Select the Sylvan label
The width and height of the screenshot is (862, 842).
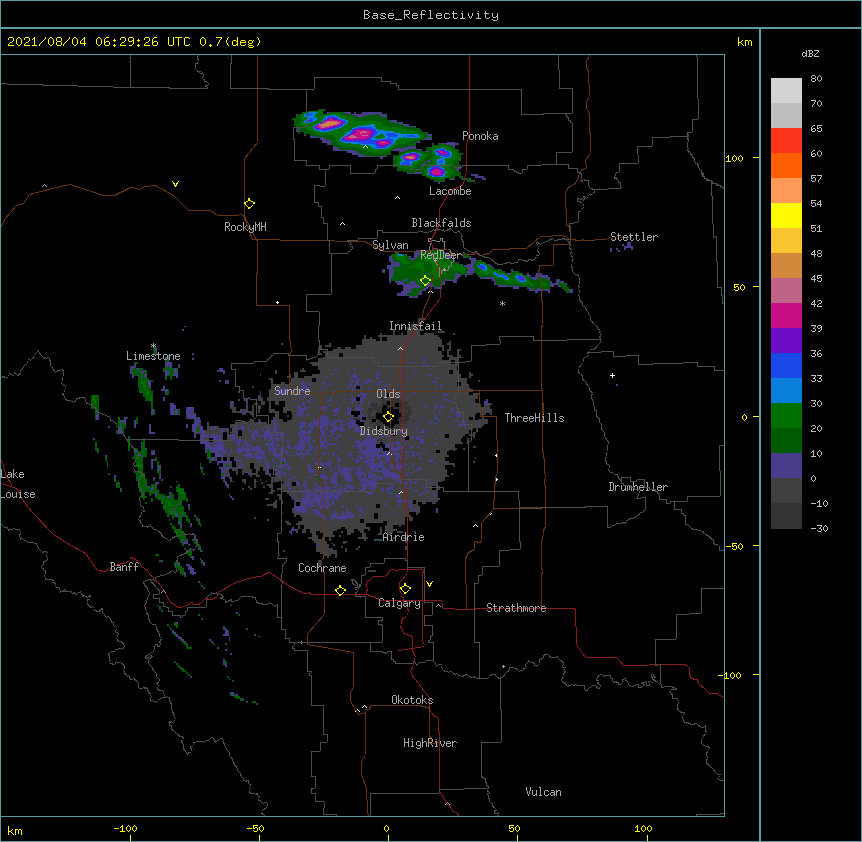point(390,245)
